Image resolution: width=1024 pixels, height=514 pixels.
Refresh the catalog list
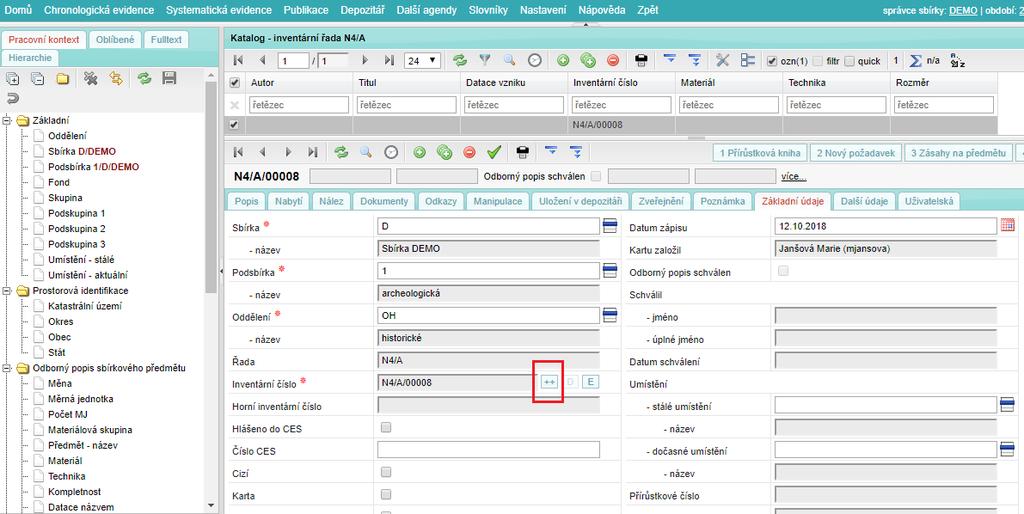pyautogui.click(x=460, y=61)
